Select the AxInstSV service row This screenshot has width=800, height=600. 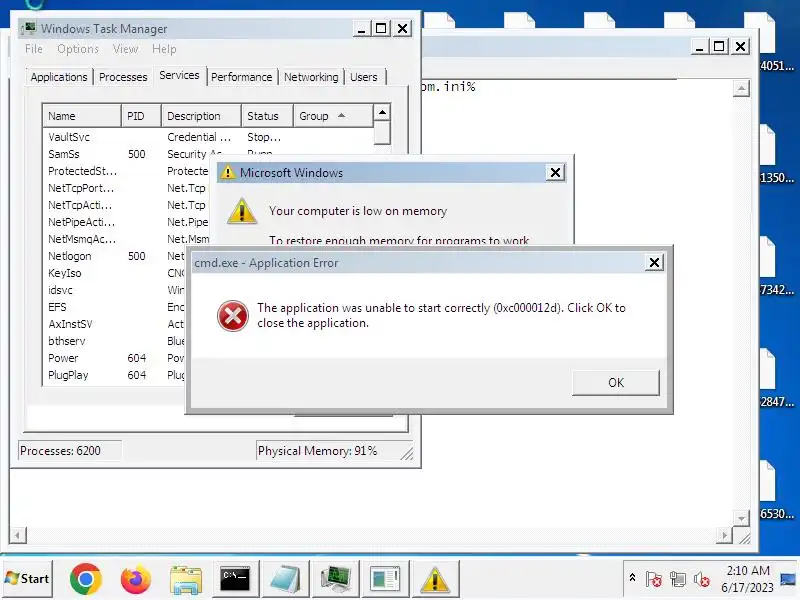coord(114,324)
